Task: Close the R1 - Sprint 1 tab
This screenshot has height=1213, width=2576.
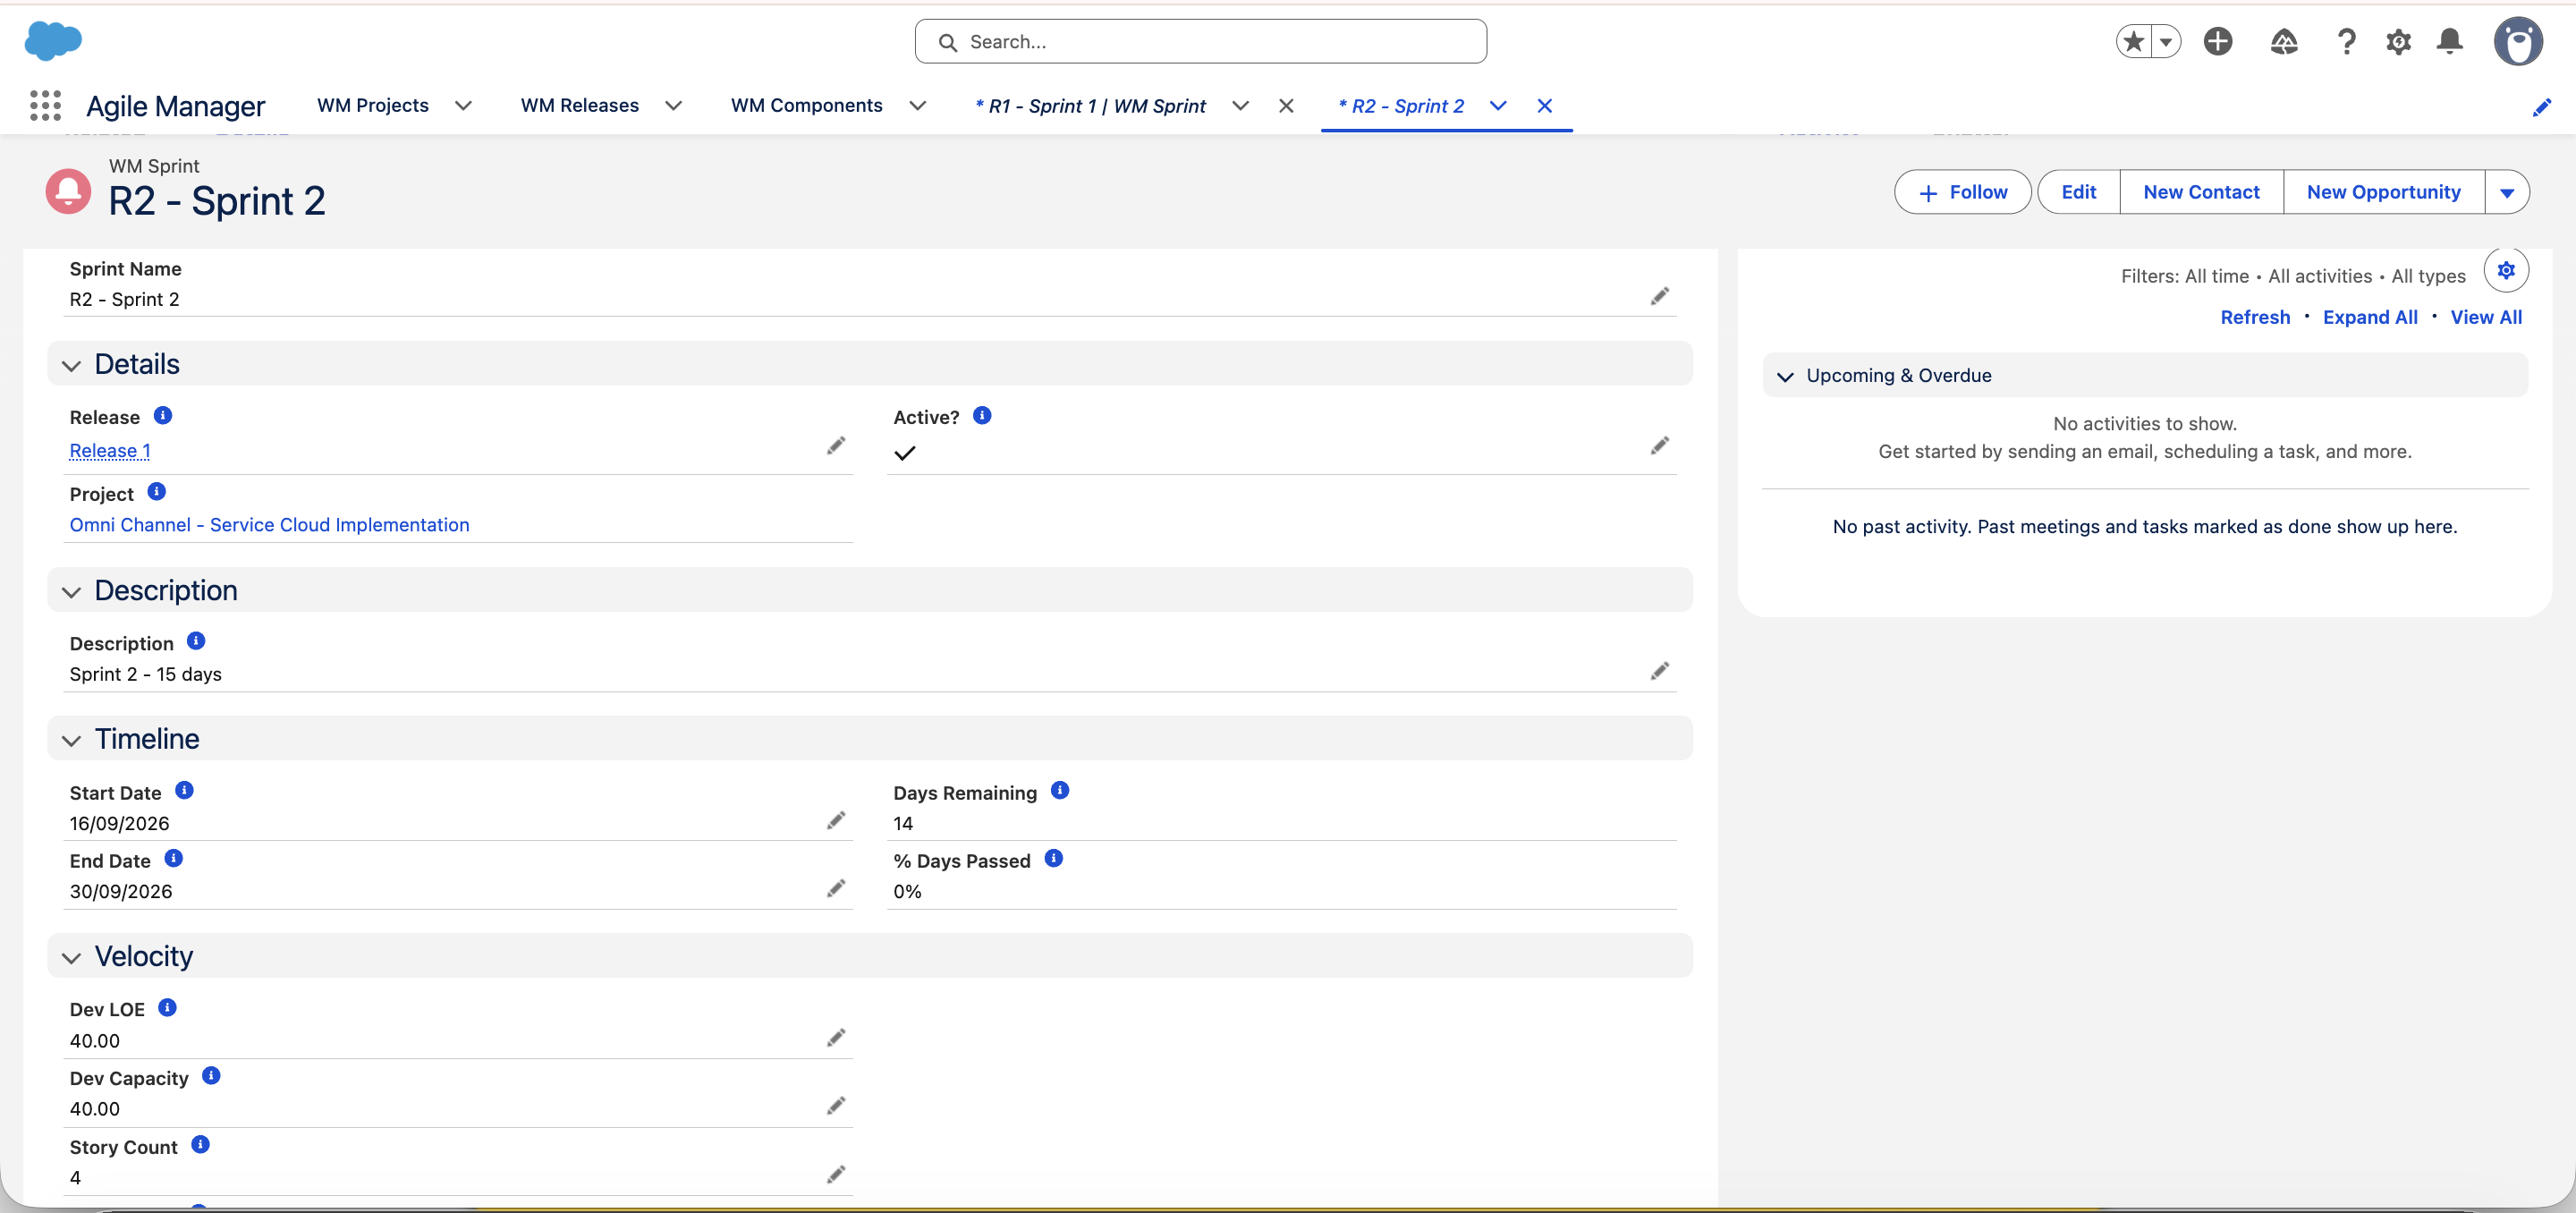Action: pyautogui.click(x=1286, y=105)
